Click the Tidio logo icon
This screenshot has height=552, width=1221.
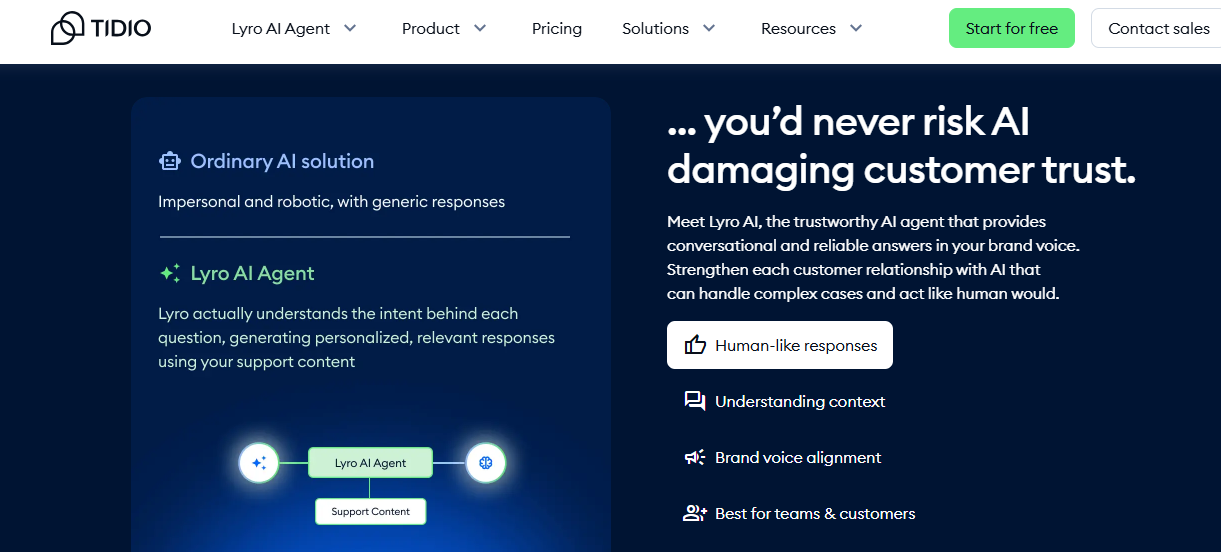click(x=68, y=28)
